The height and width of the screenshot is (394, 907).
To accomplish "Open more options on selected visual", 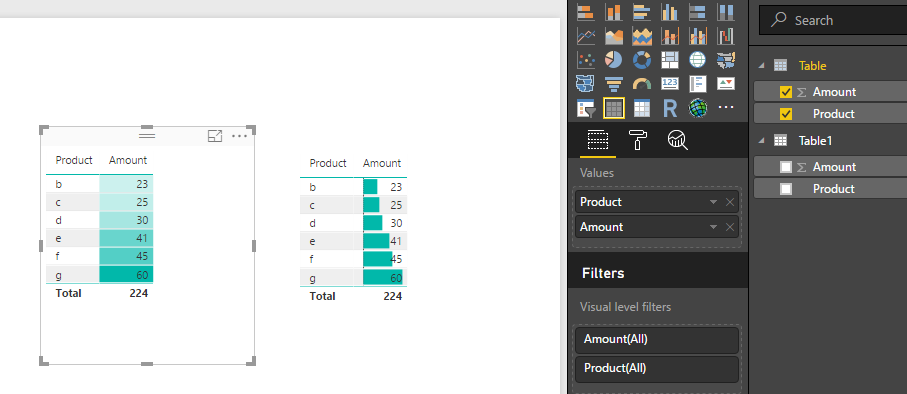I will coord(239,136).
